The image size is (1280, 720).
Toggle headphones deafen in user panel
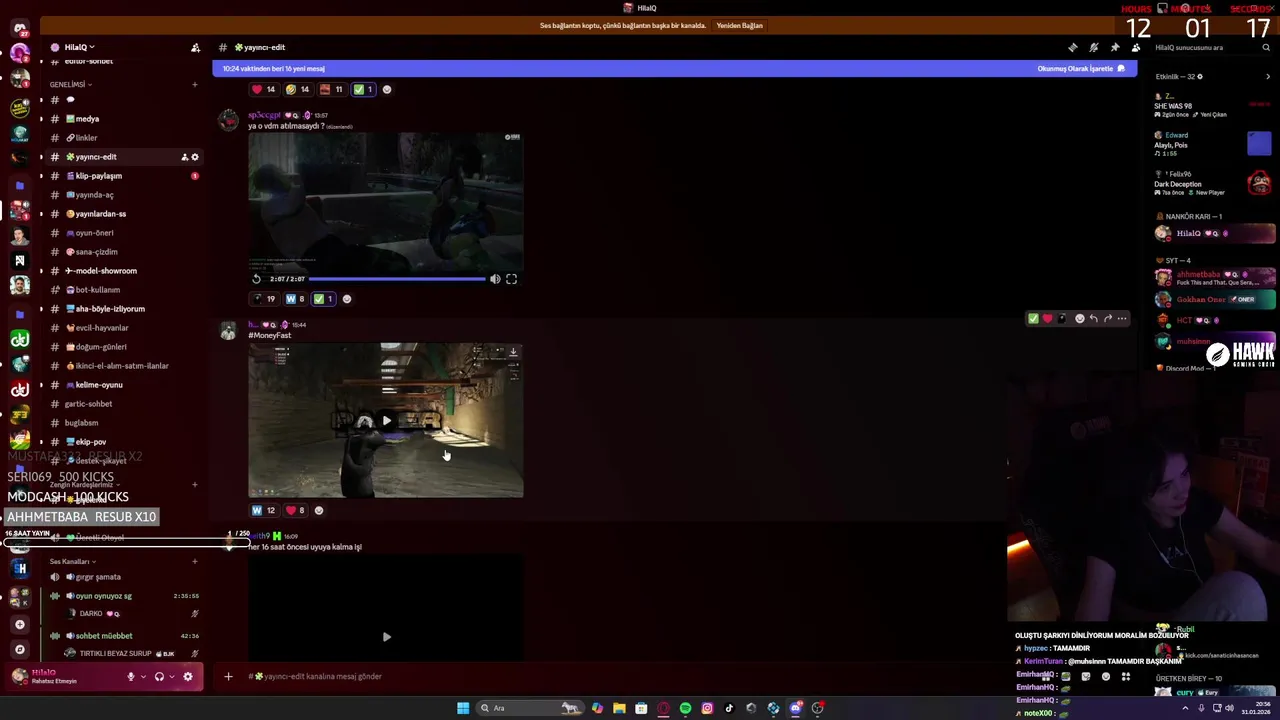(x=159, y=677)
